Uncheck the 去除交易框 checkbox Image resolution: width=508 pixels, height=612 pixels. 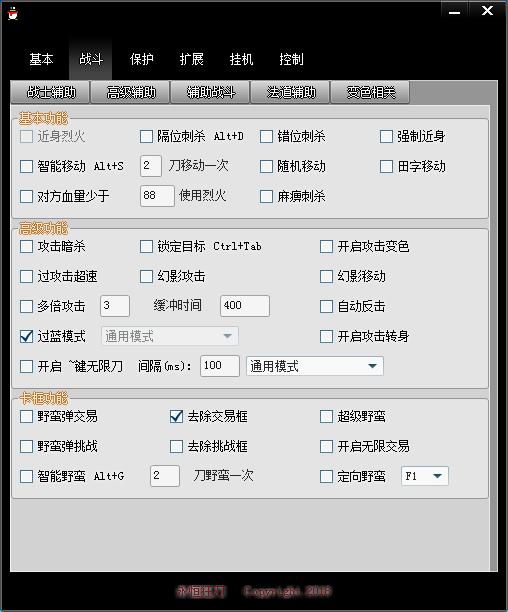point(176,416)
